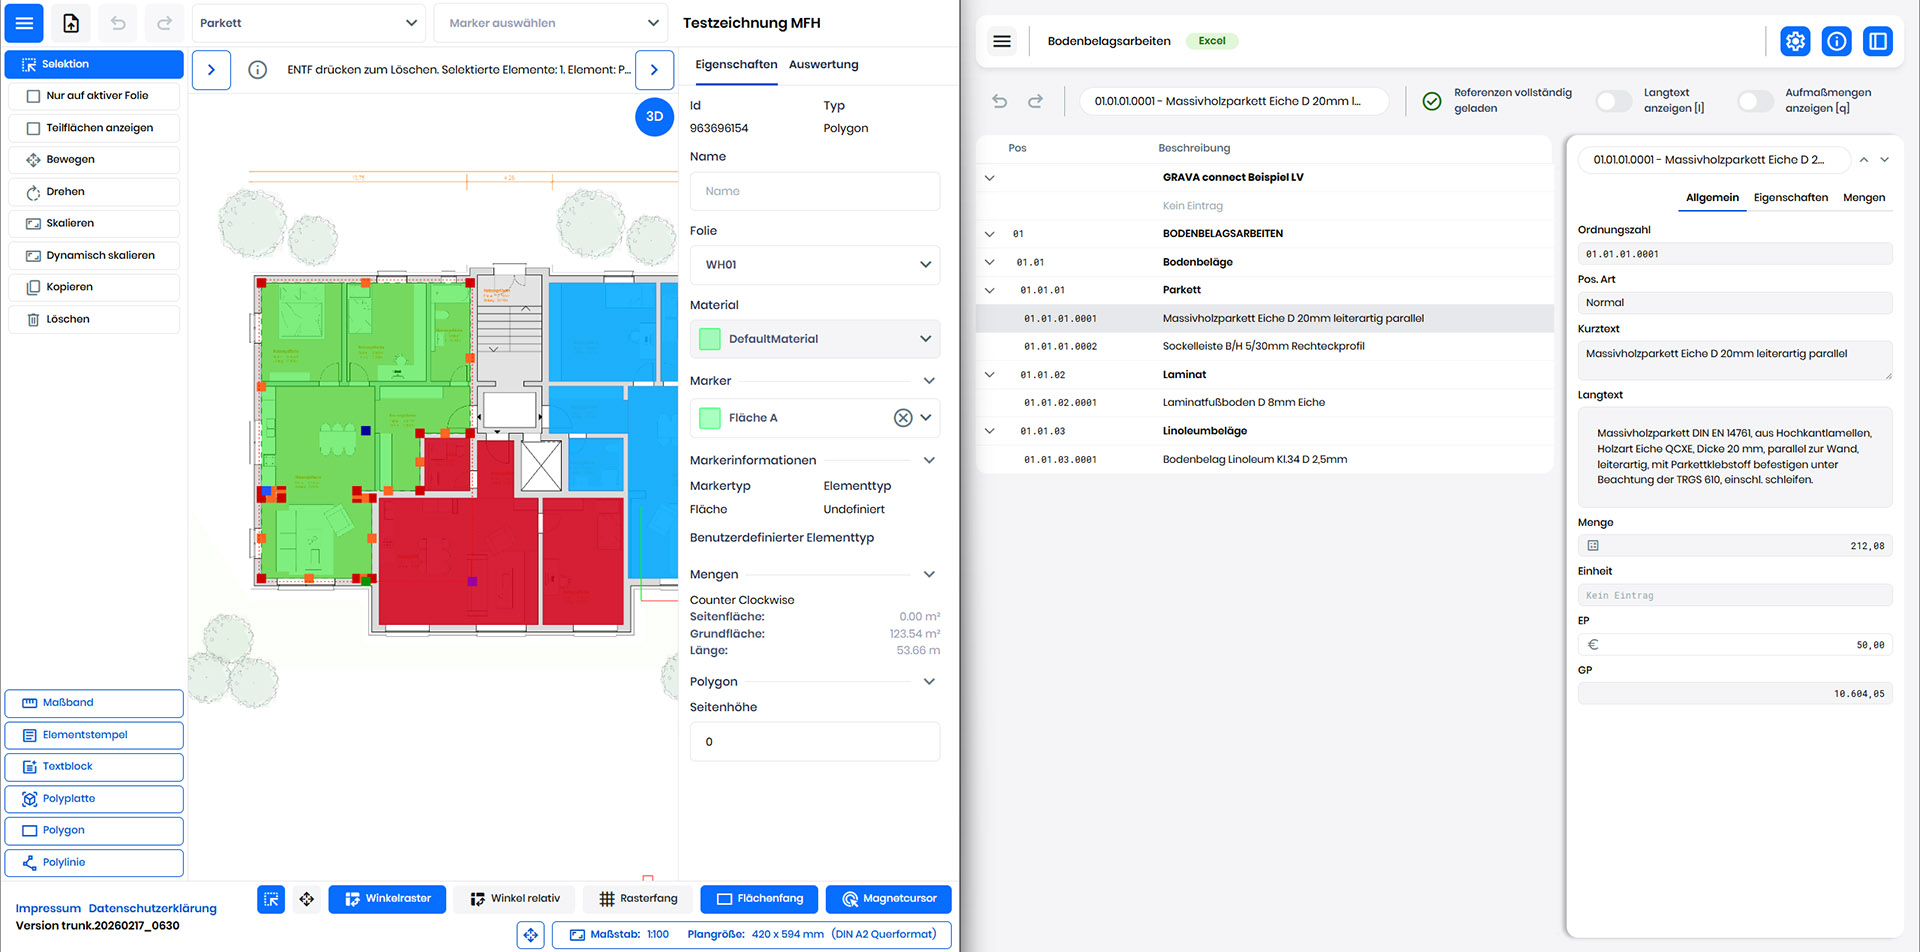1920x952 pixels.
Task: Switch to Eigenschaften tab in drawing panel
Action: coord(736,65)
